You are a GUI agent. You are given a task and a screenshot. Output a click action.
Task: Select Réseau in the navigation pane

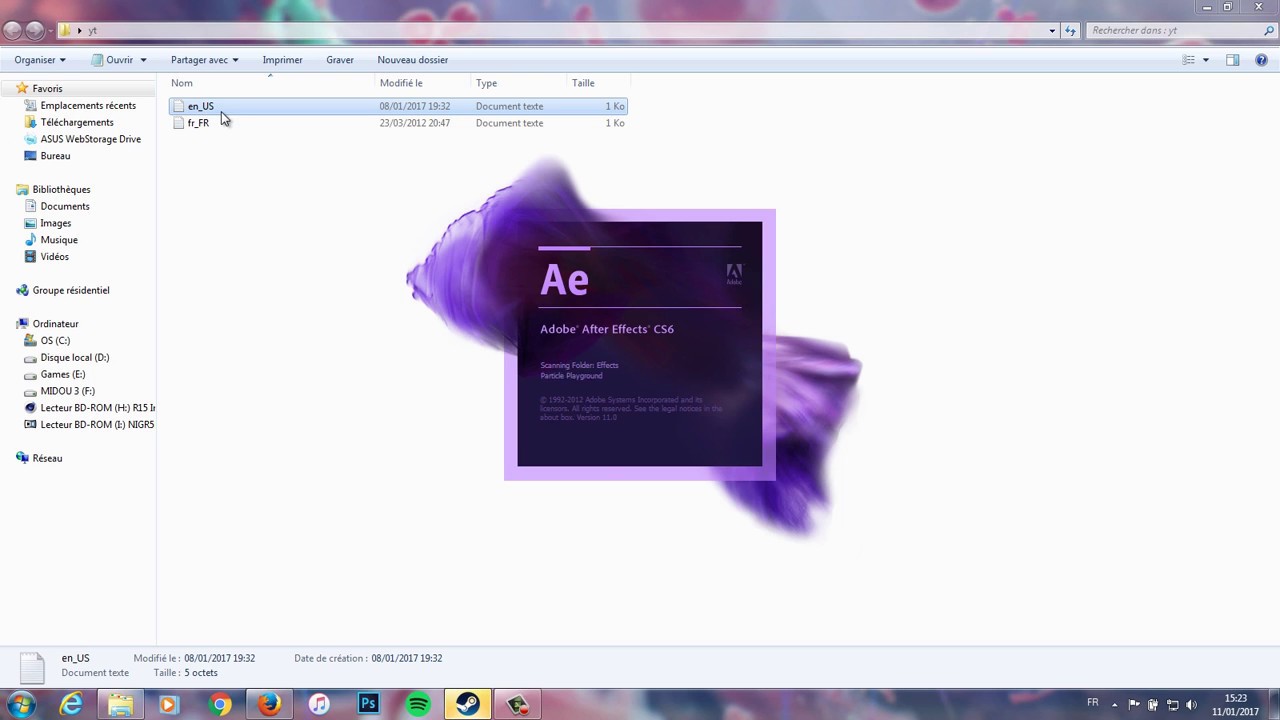(x=47, y=459)
